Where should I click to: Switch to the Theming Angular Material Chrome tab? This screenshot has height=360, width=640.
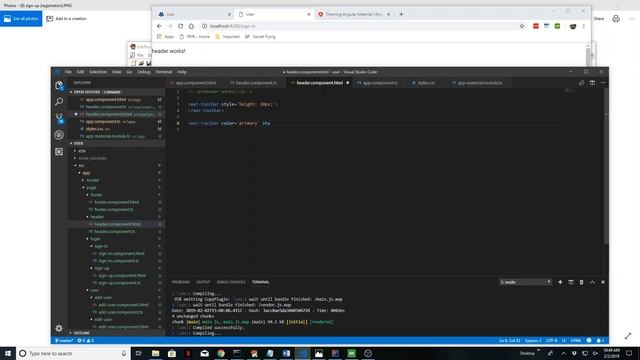pyautogui.click(x=353, y=14)
